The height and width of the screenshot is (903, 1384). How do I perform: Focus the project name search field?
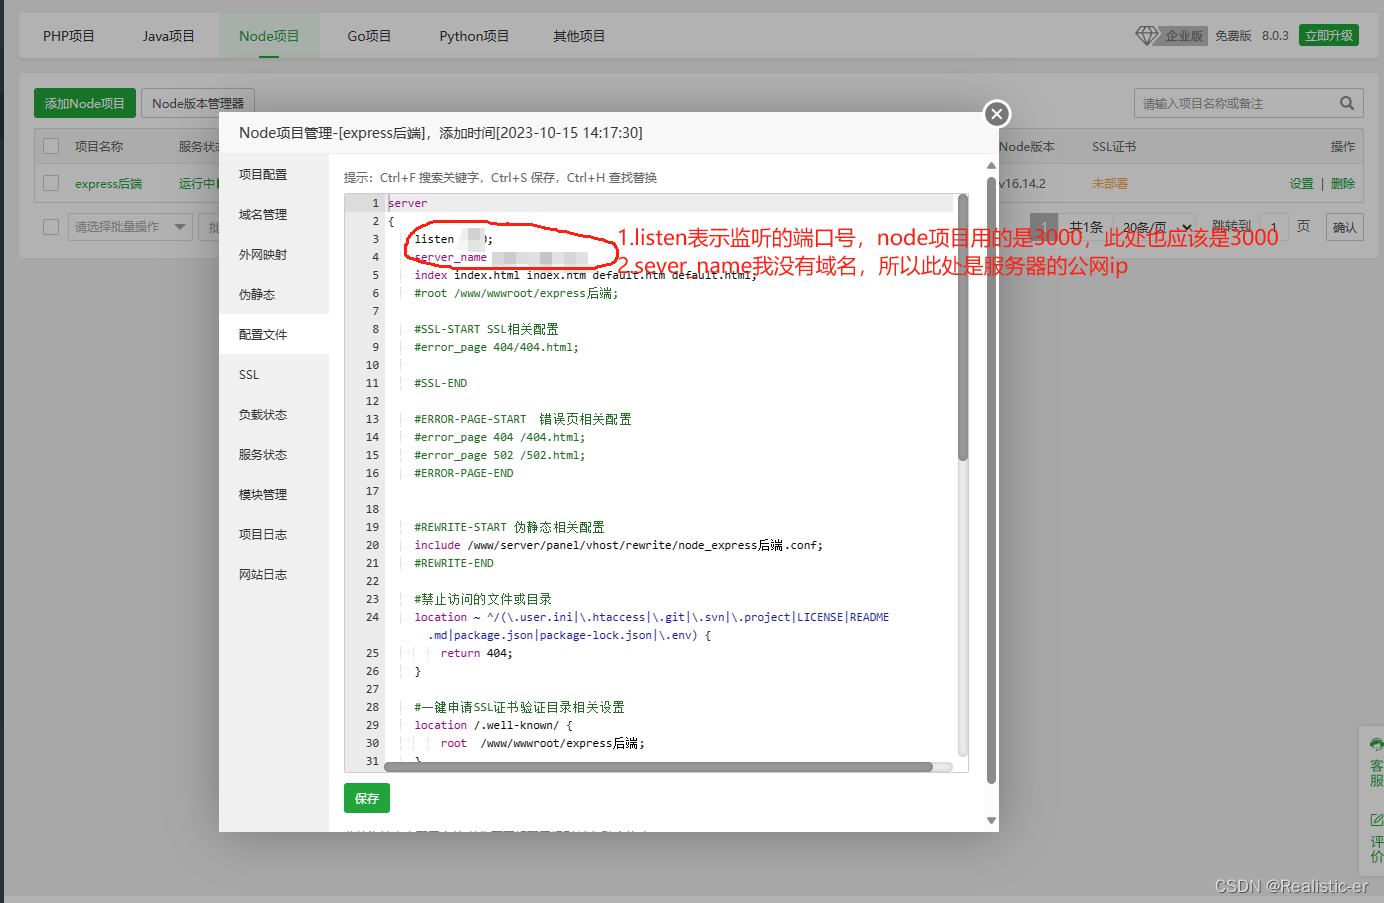point(1235,103)
